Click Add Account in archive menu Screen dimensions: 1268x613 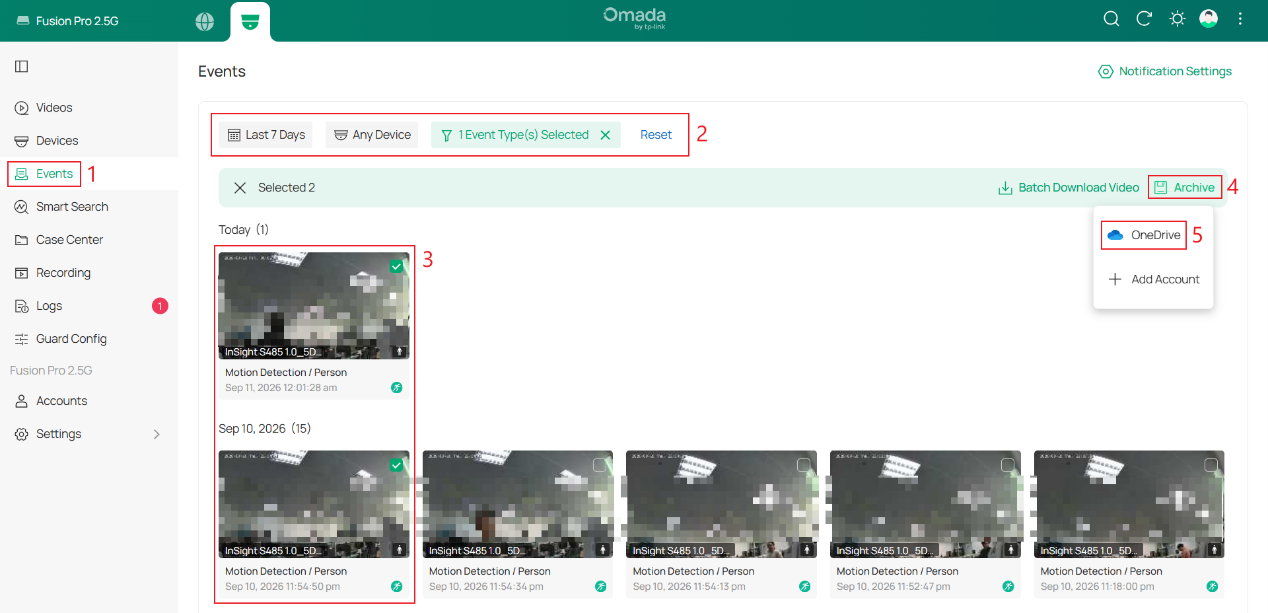pos(1153,279)
